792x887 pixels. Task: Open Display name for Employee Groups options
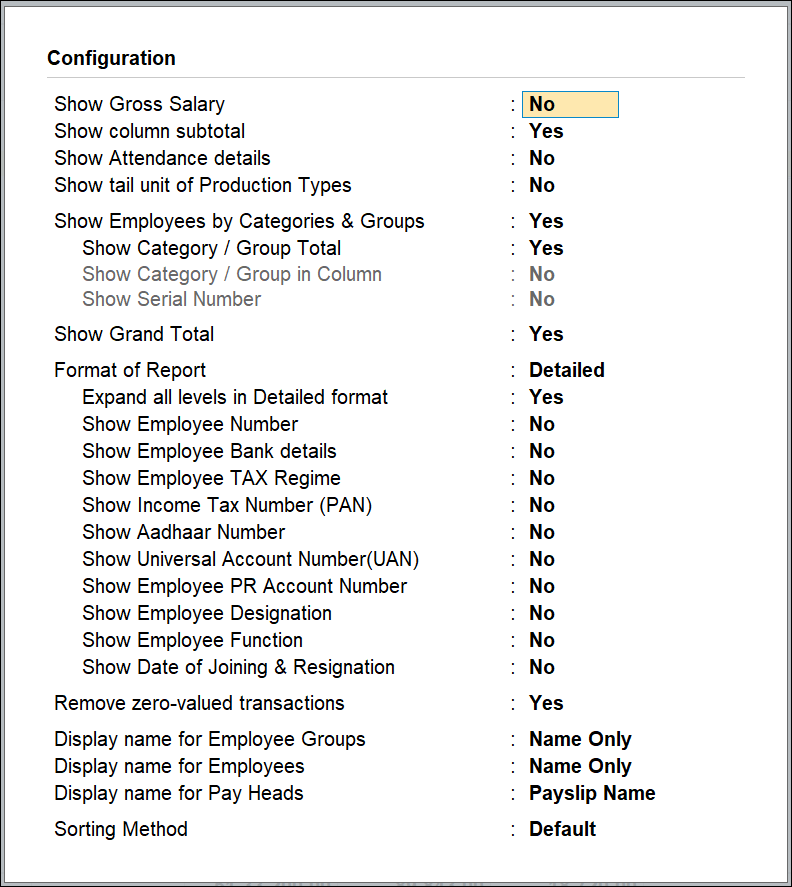coord(580,739)
